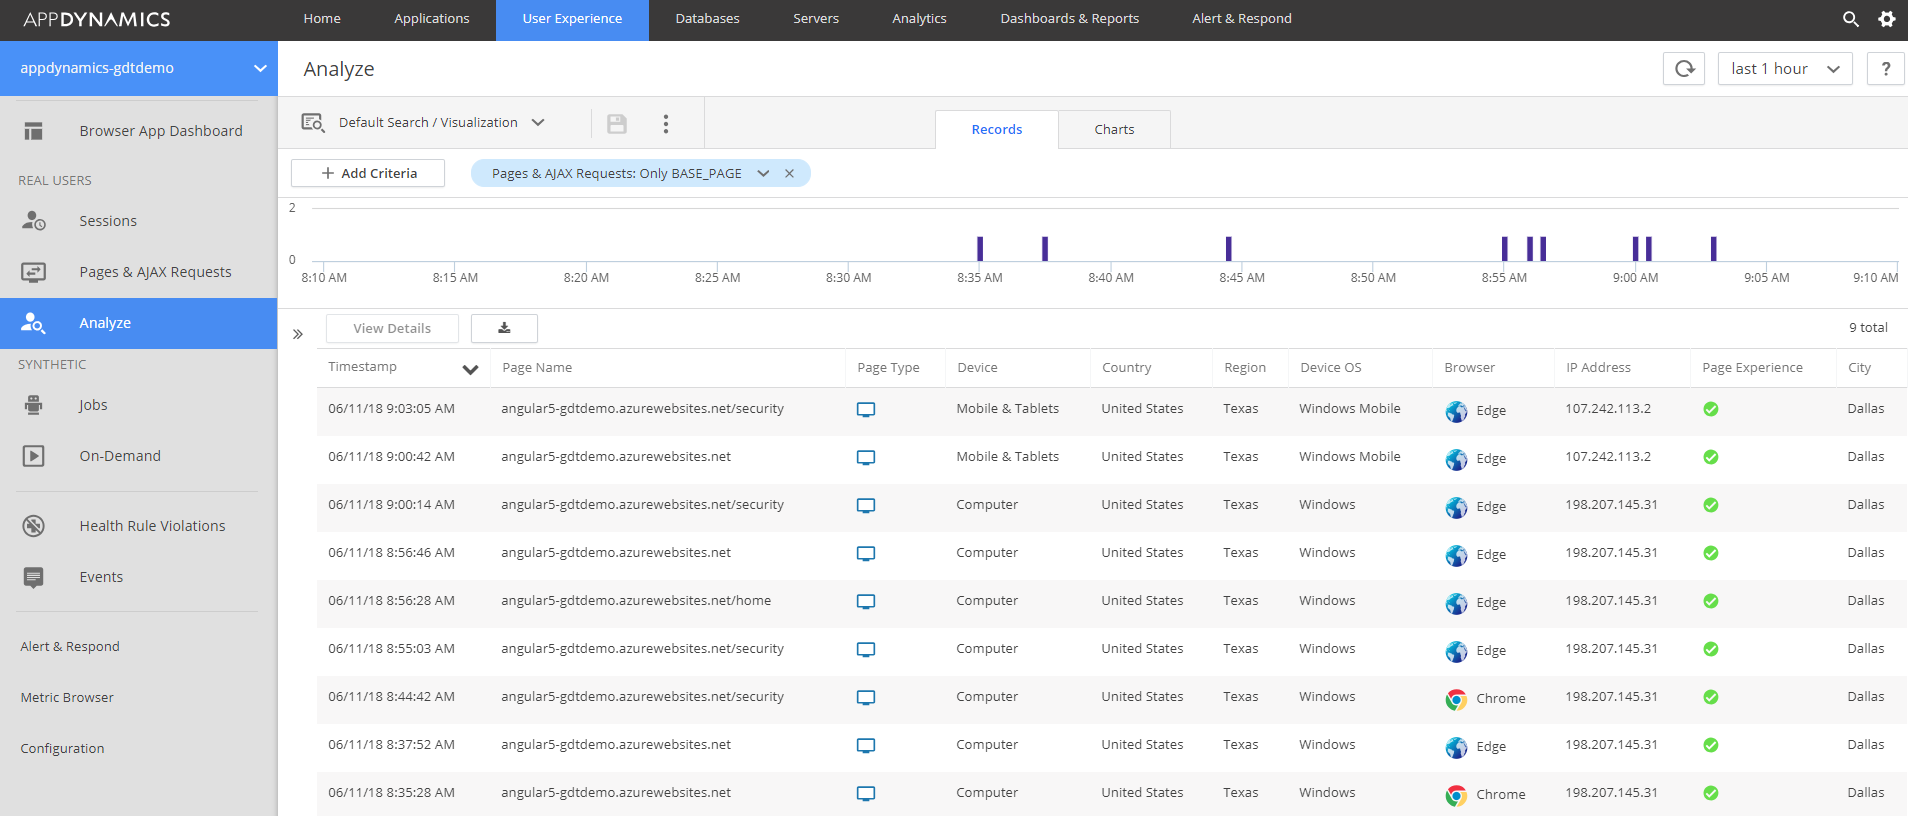
Task: Click green page experience check for 8:37:52 AM
Action: coord(1711,745)
